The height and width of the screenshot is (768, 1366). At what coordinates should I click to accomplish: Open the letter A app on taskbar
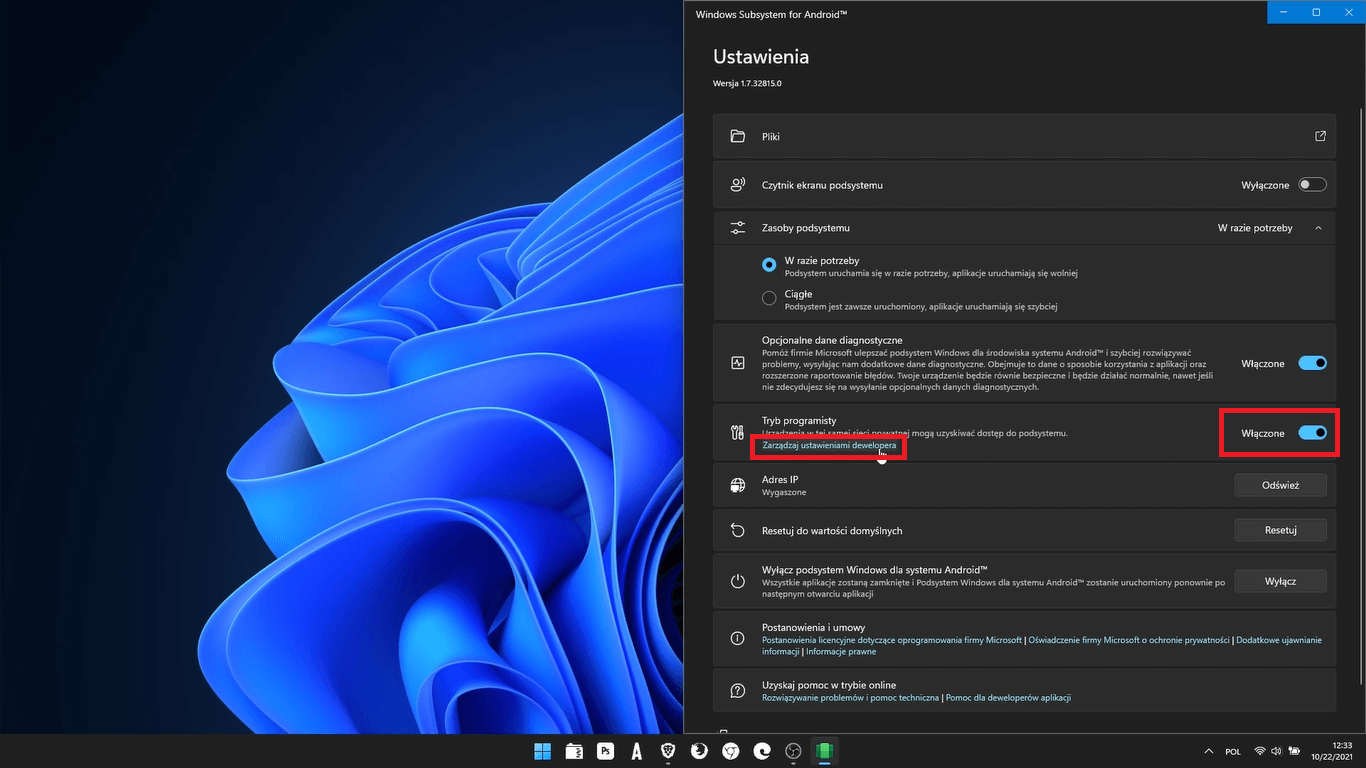(636, 751)
